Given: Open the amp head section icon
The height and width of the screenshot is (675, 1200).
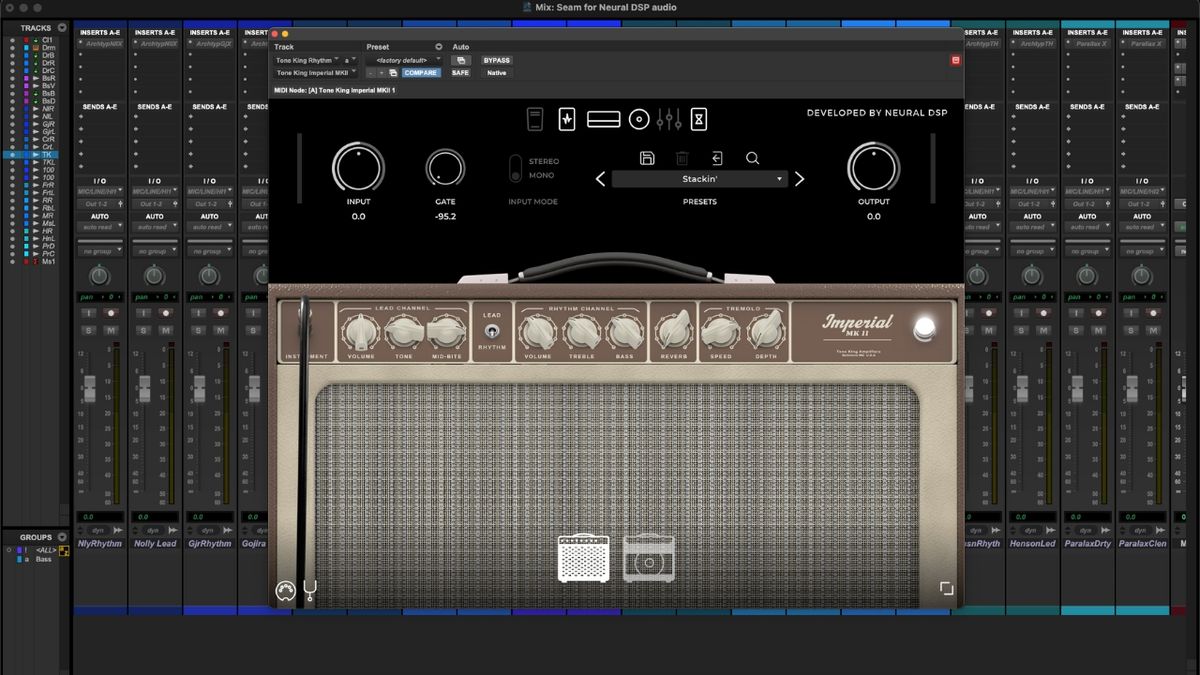Looking at the screenshot, I should pos(602,118).
